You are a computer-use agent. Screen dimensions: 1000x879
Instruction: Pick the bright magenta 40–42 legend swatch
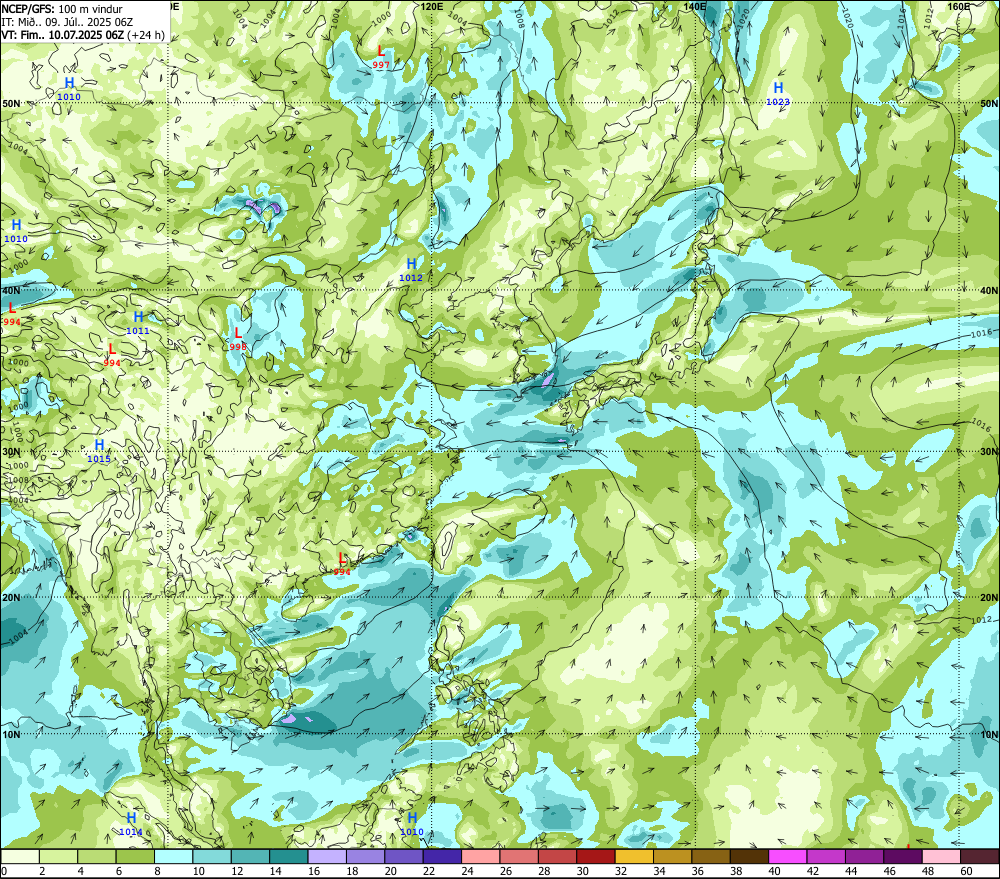(x=788, y=856)
